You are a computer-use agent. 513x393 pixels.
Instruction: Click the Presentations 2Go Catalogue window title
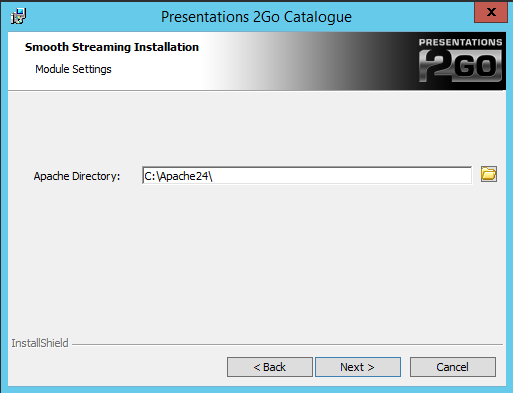point(256,17)
